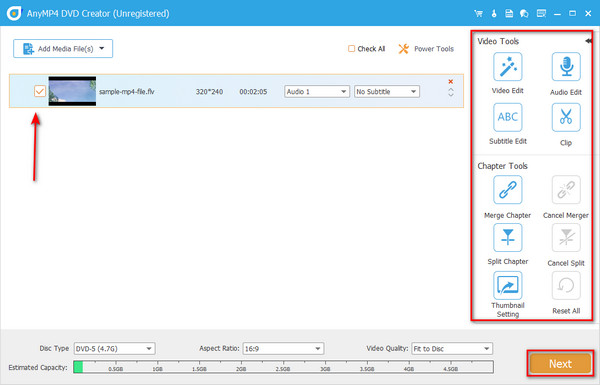The image size is (600, 385).
Task: Remove sample-mp4-file.flv with the red X
Action: [451, 82]
